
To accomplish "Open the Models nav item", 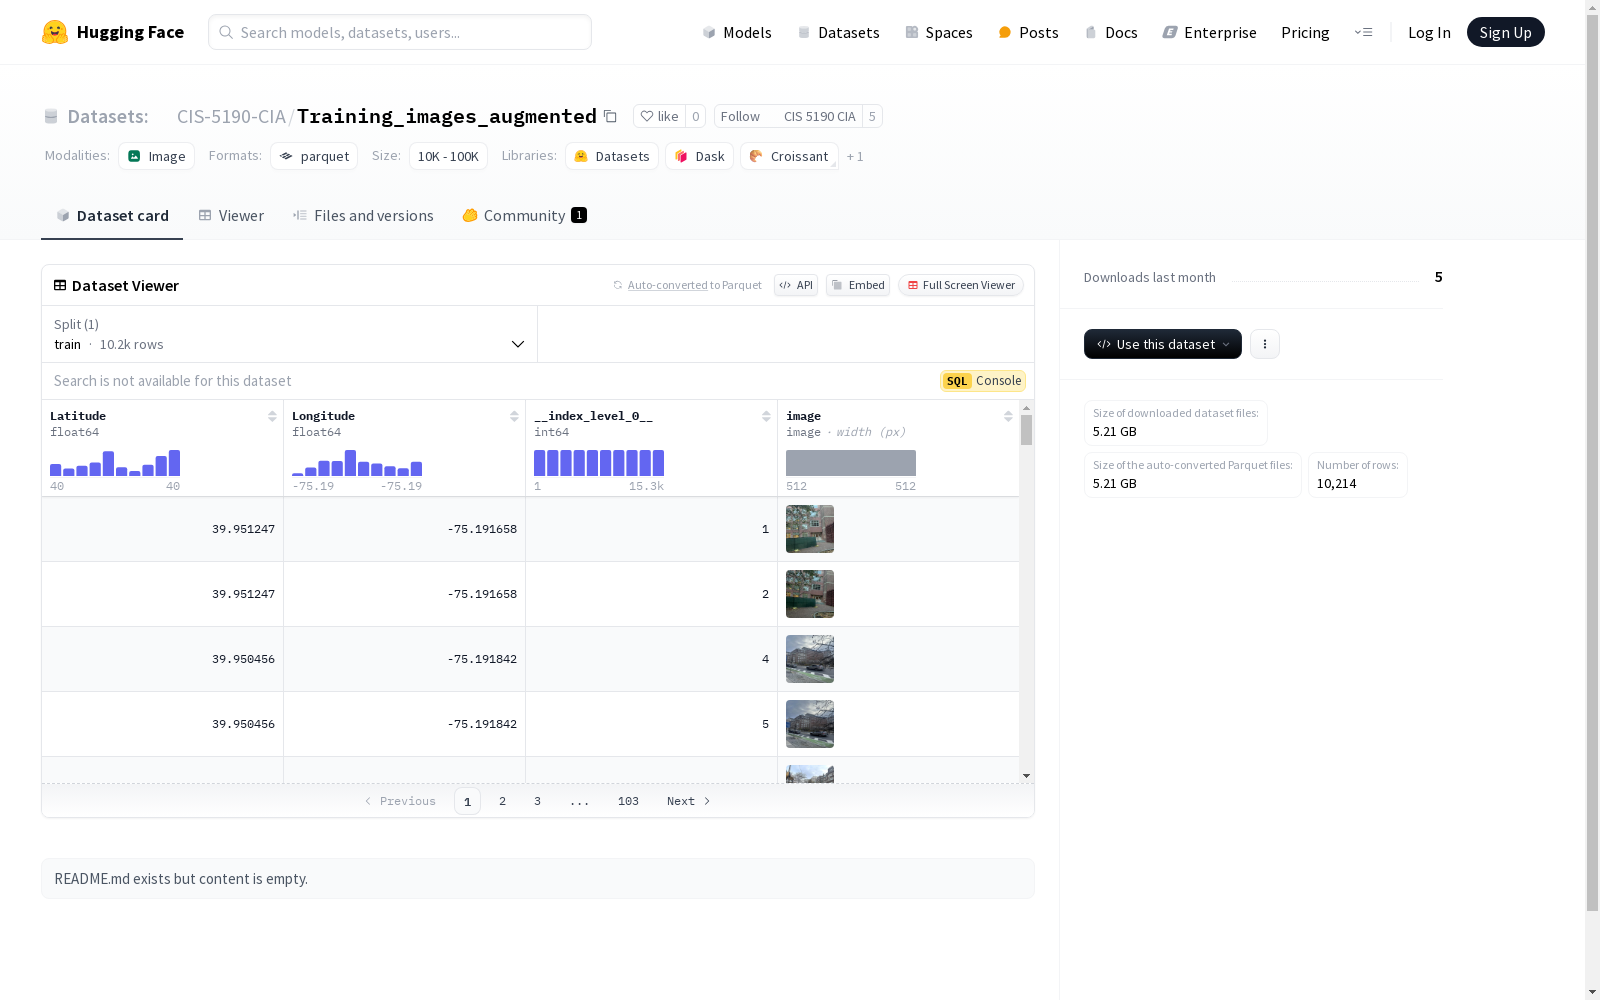I will (737, 32).
